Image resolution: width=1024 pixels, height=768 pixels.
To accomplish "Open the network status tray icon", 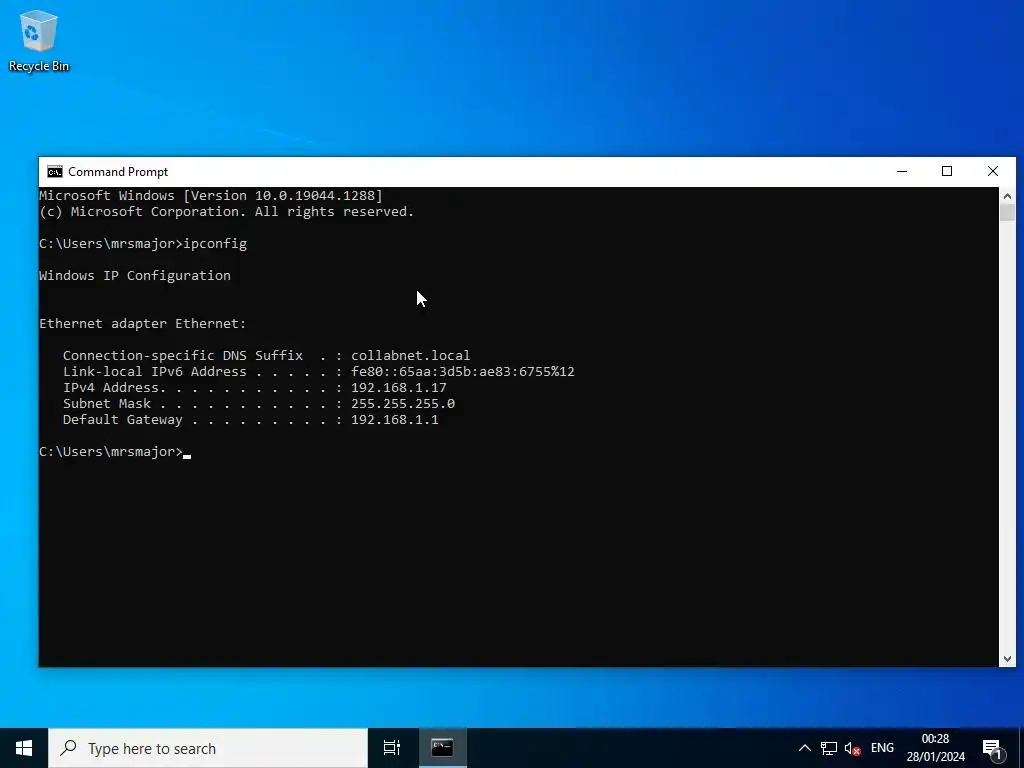I will tap(829, 748).
